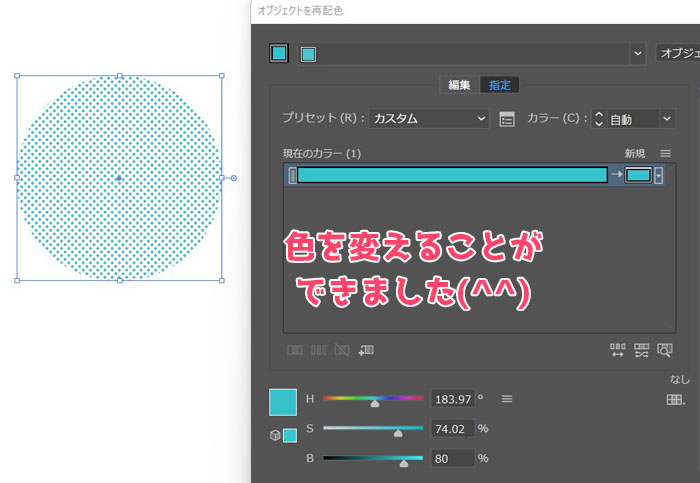This screenshot has height=483, width=700.
Task: Click randomly change color order icon
Action: click(x=617, y=350)
